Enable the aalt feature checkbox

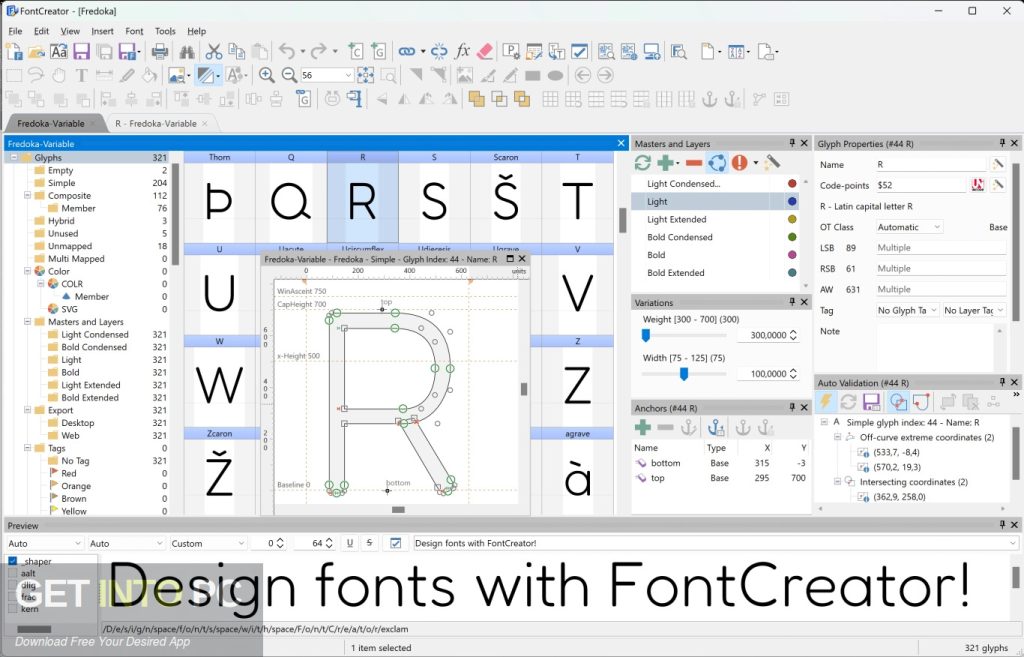click(x=12, y=573)
